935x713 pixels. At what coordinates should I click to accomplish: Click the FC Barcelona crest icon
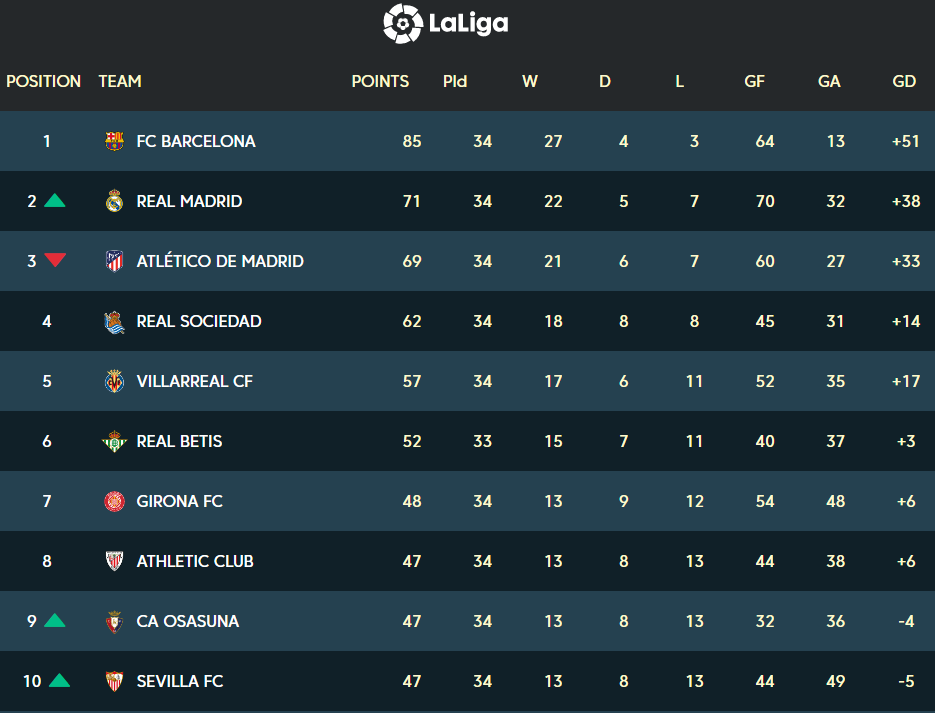114,141
